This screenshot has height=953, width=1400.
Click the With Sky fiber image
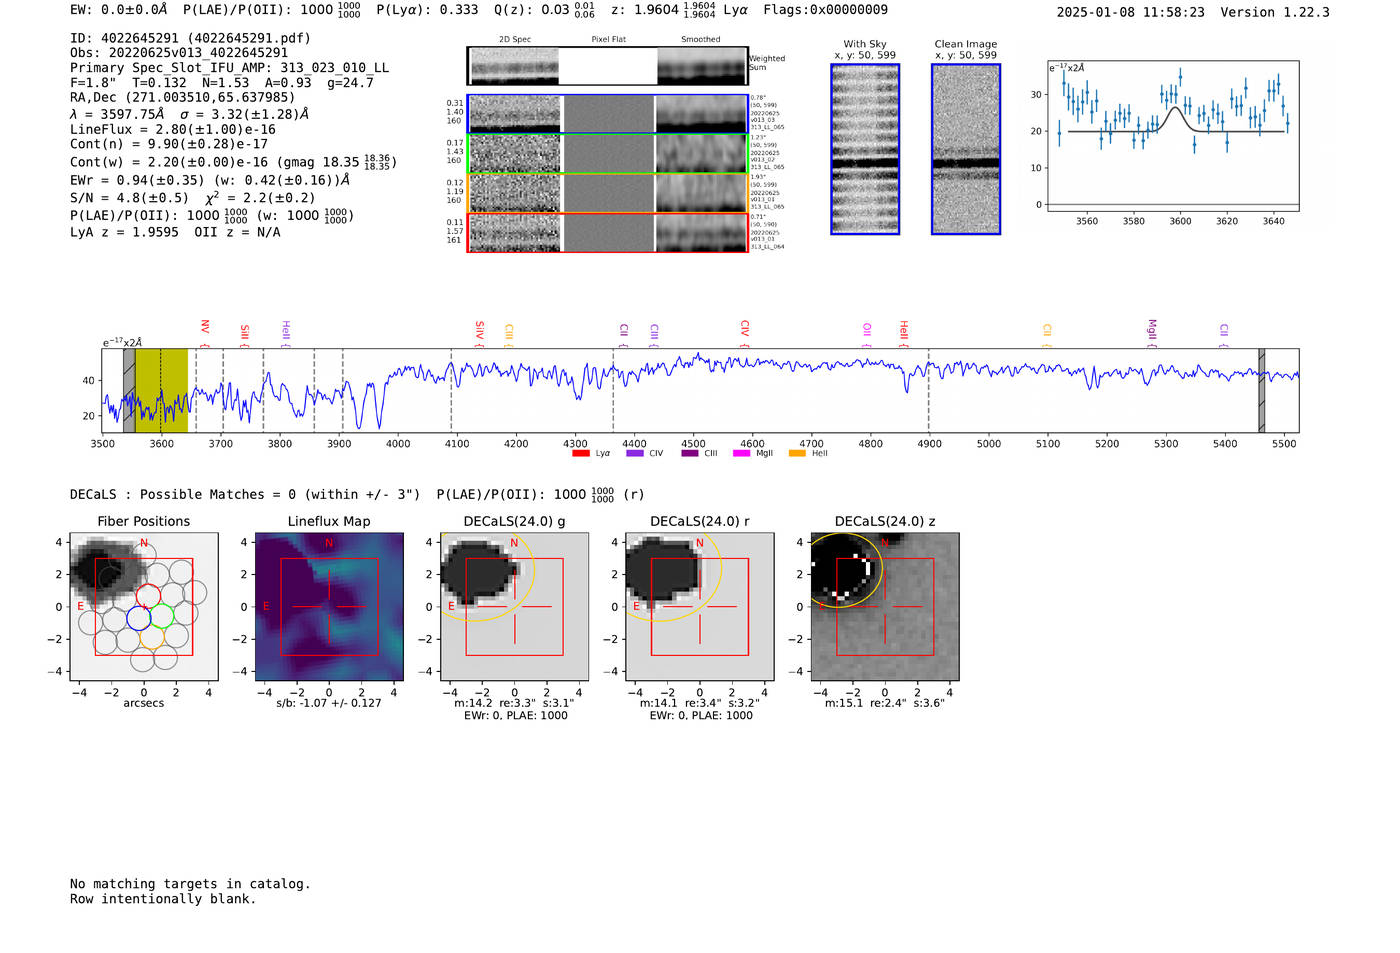[865, 149]
